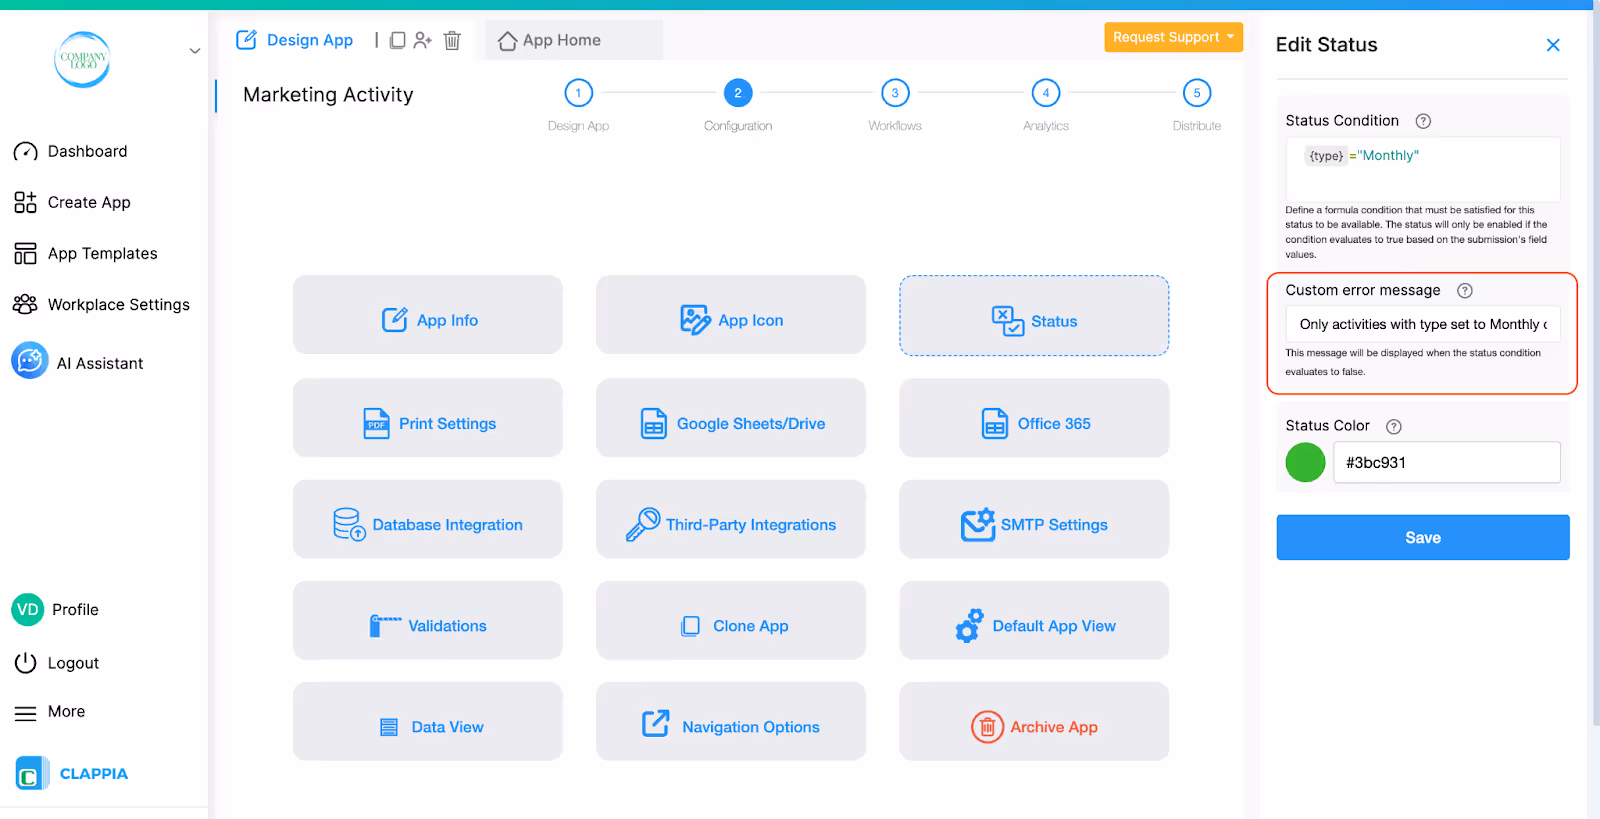This screenshot has width=1600, height=819.
Task: Open the Data View tile
Action: point(428,721)
